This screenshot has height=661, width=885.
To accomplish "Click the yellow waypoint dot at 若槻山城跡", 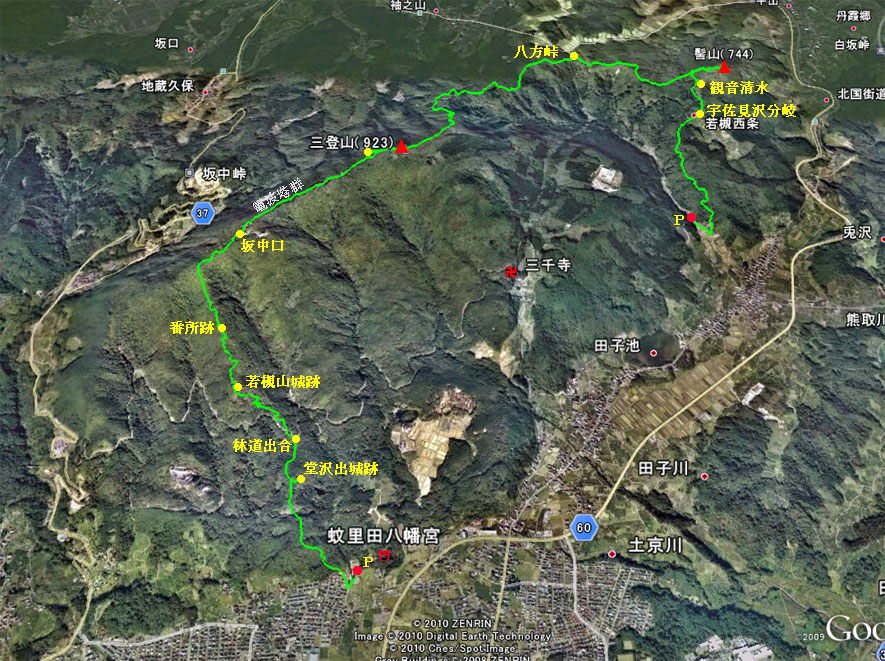I will point(237,387).
